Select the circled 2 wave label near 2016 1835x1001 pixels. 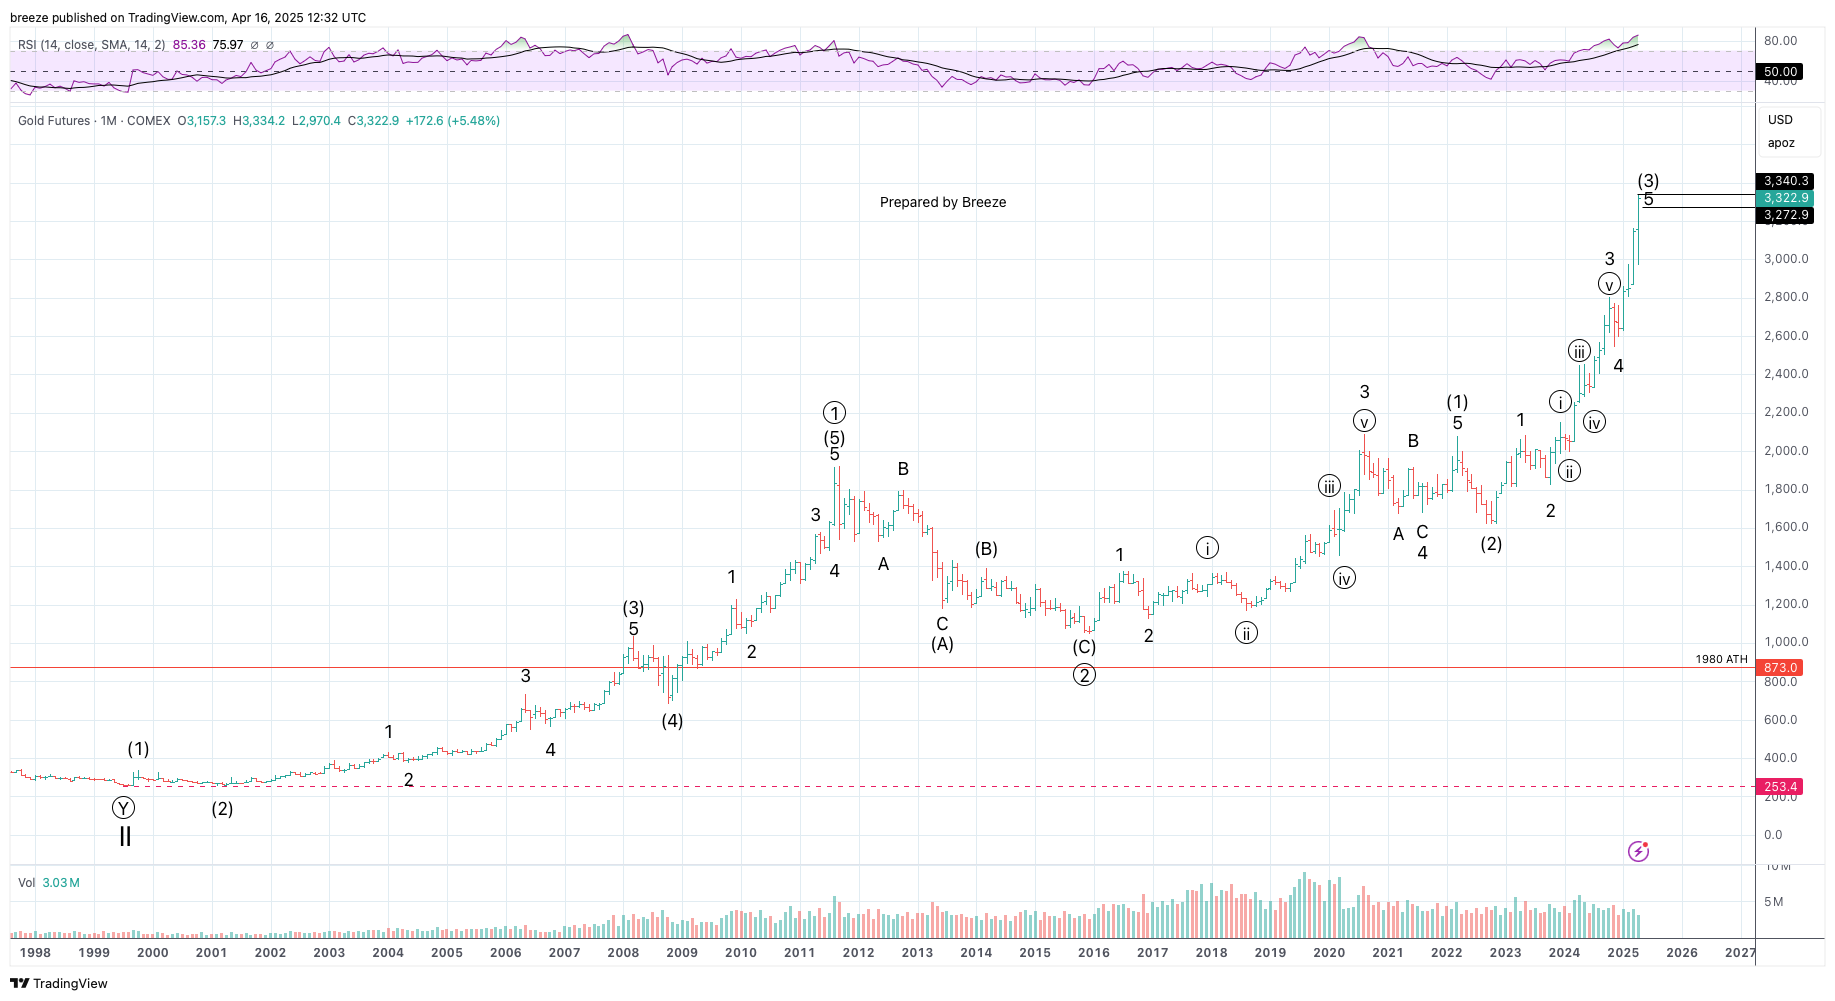[x=1084, y=675]
